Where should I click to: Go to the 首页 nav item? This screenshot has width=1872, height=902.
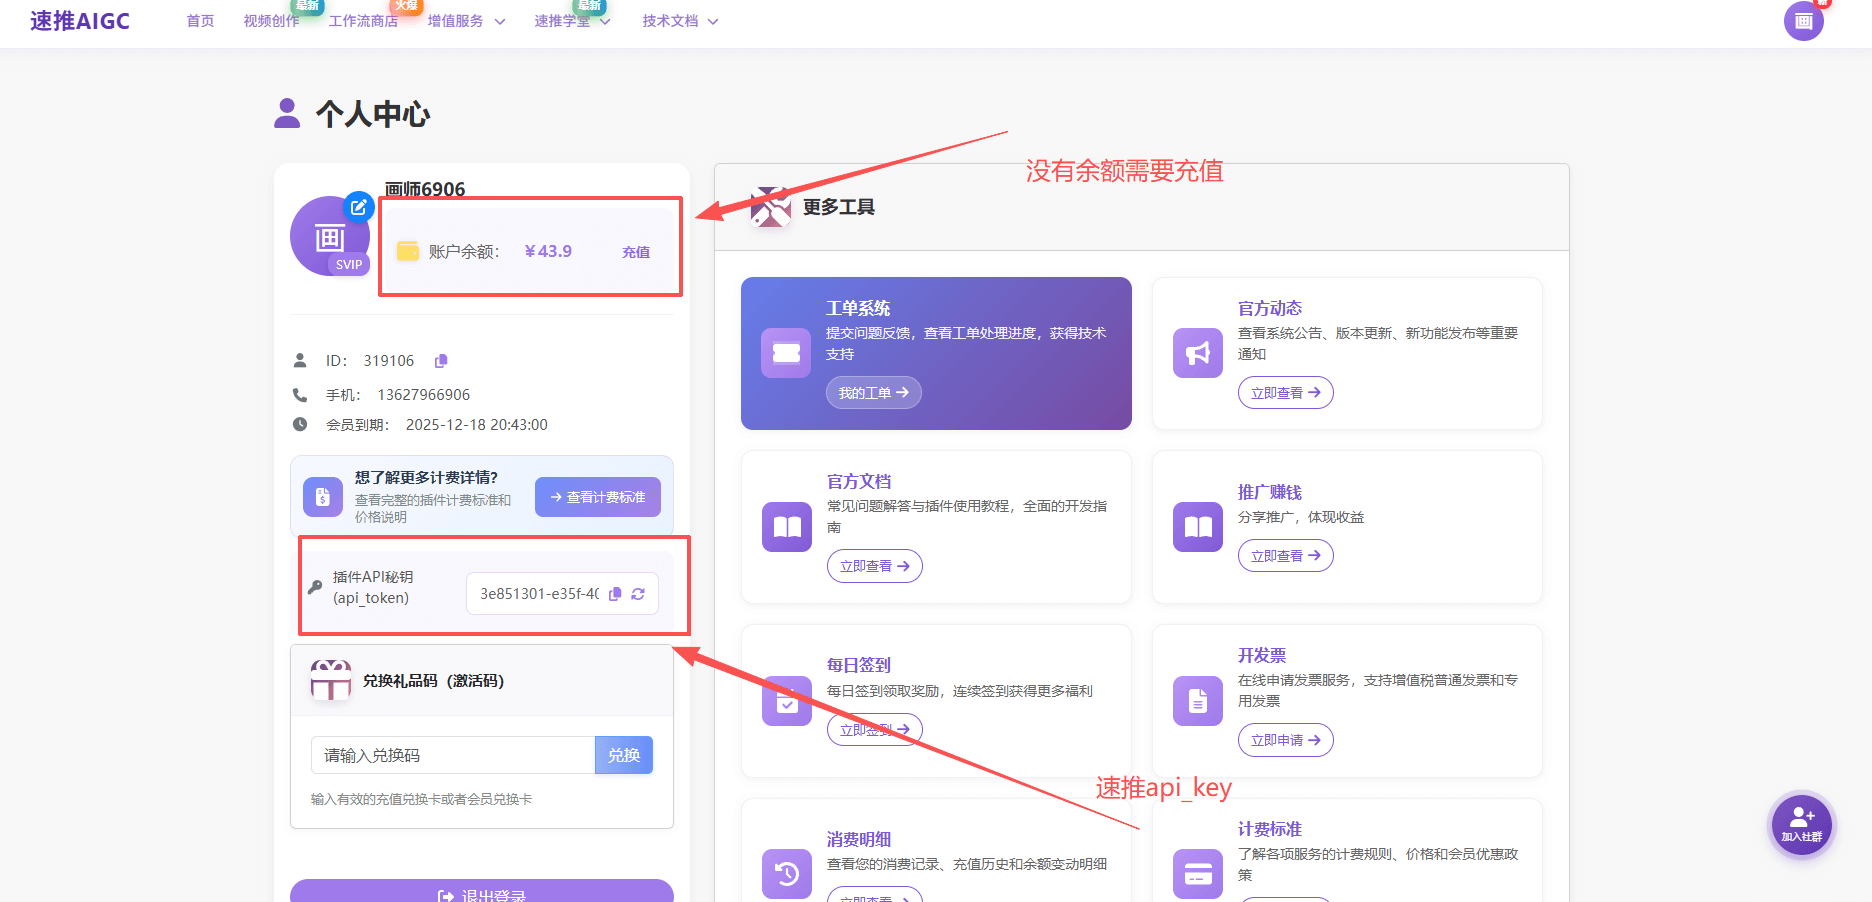[x=200, y=21]
